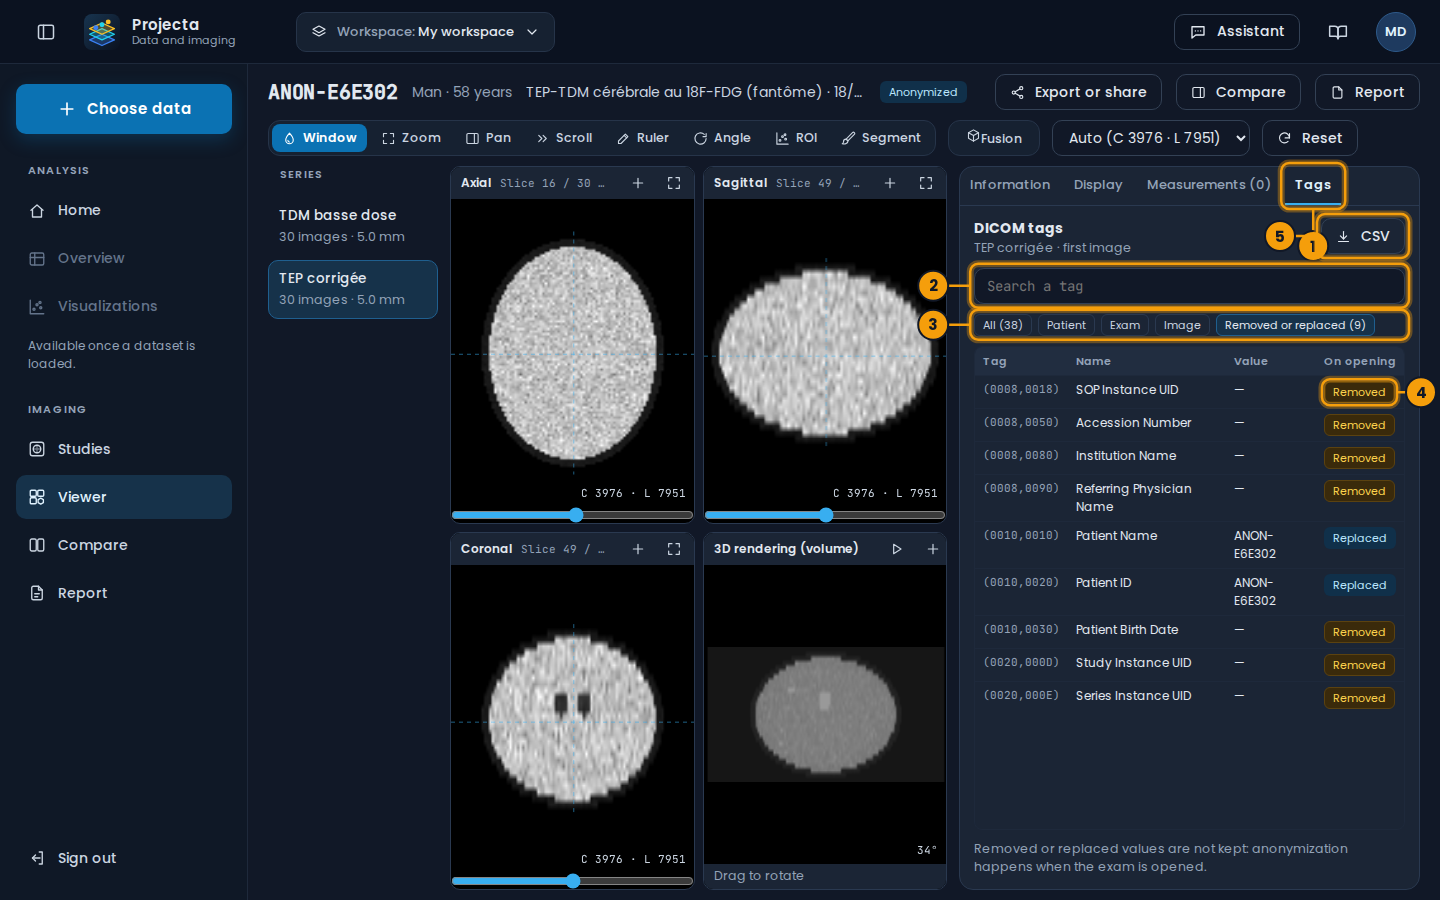This screenshot has width=1440, height=900.
Task: Select the Pan tool
Action: point(489,138)
